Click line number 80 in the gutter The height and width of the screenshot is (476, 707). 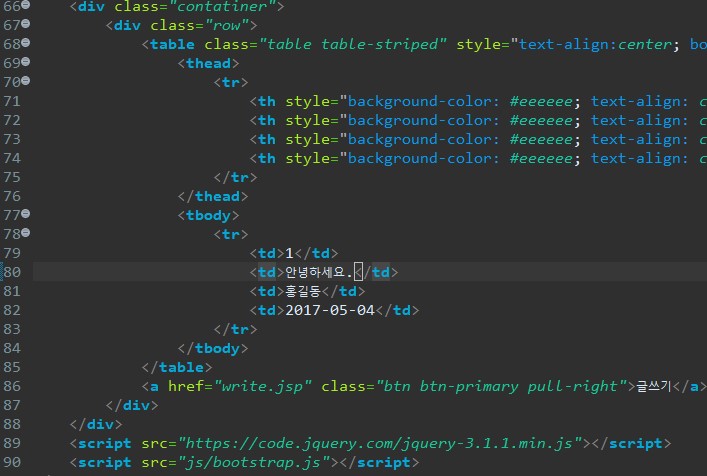point(12,272)
